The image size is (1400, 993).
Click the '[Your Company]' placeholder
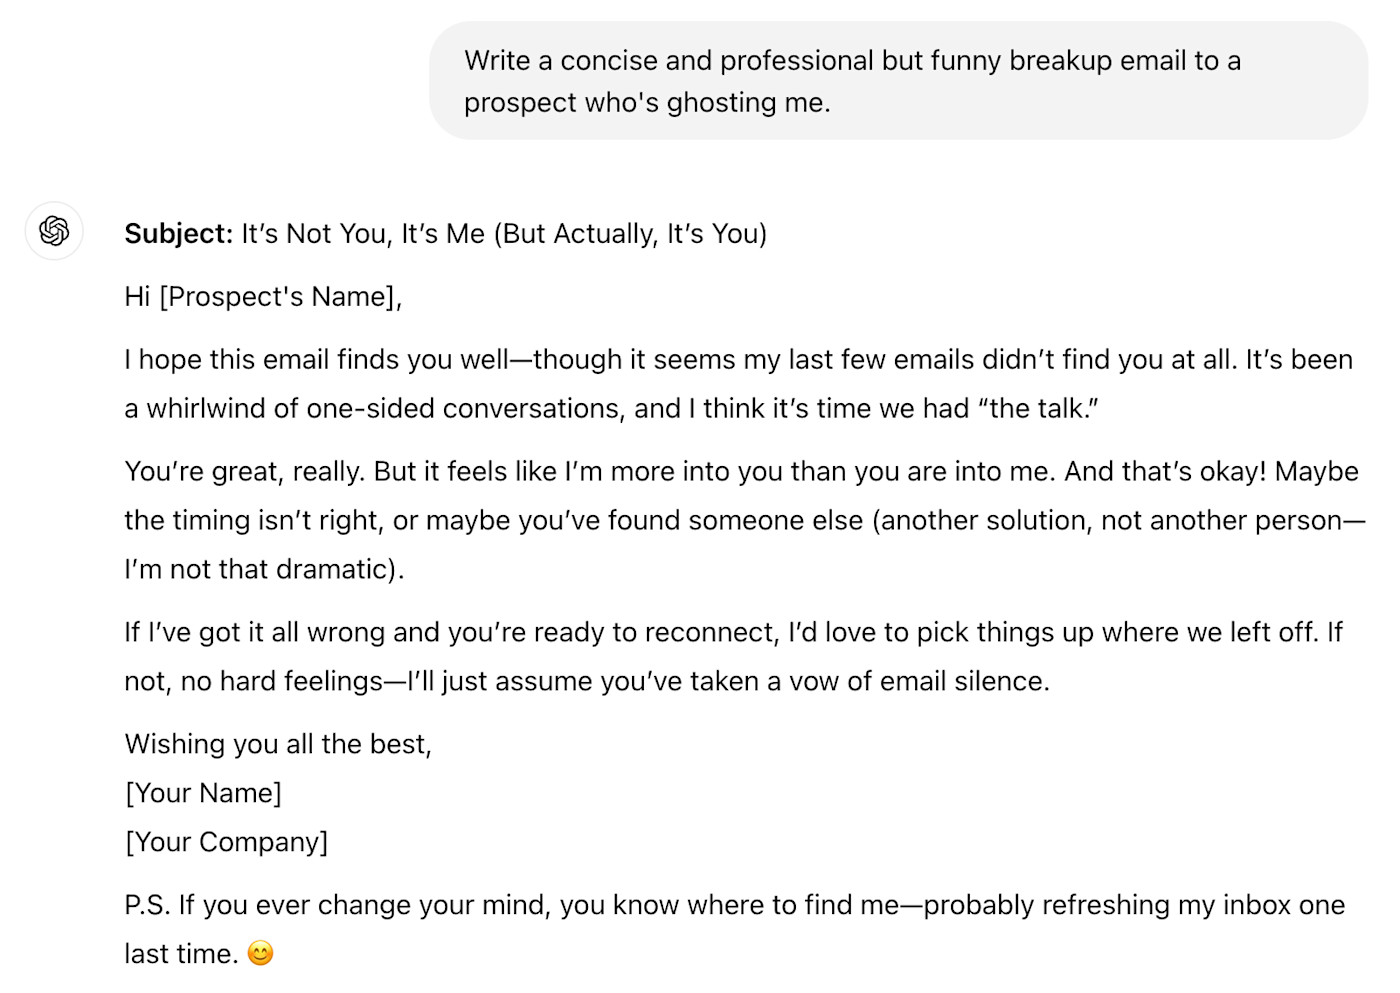click(x=226, y=842)
